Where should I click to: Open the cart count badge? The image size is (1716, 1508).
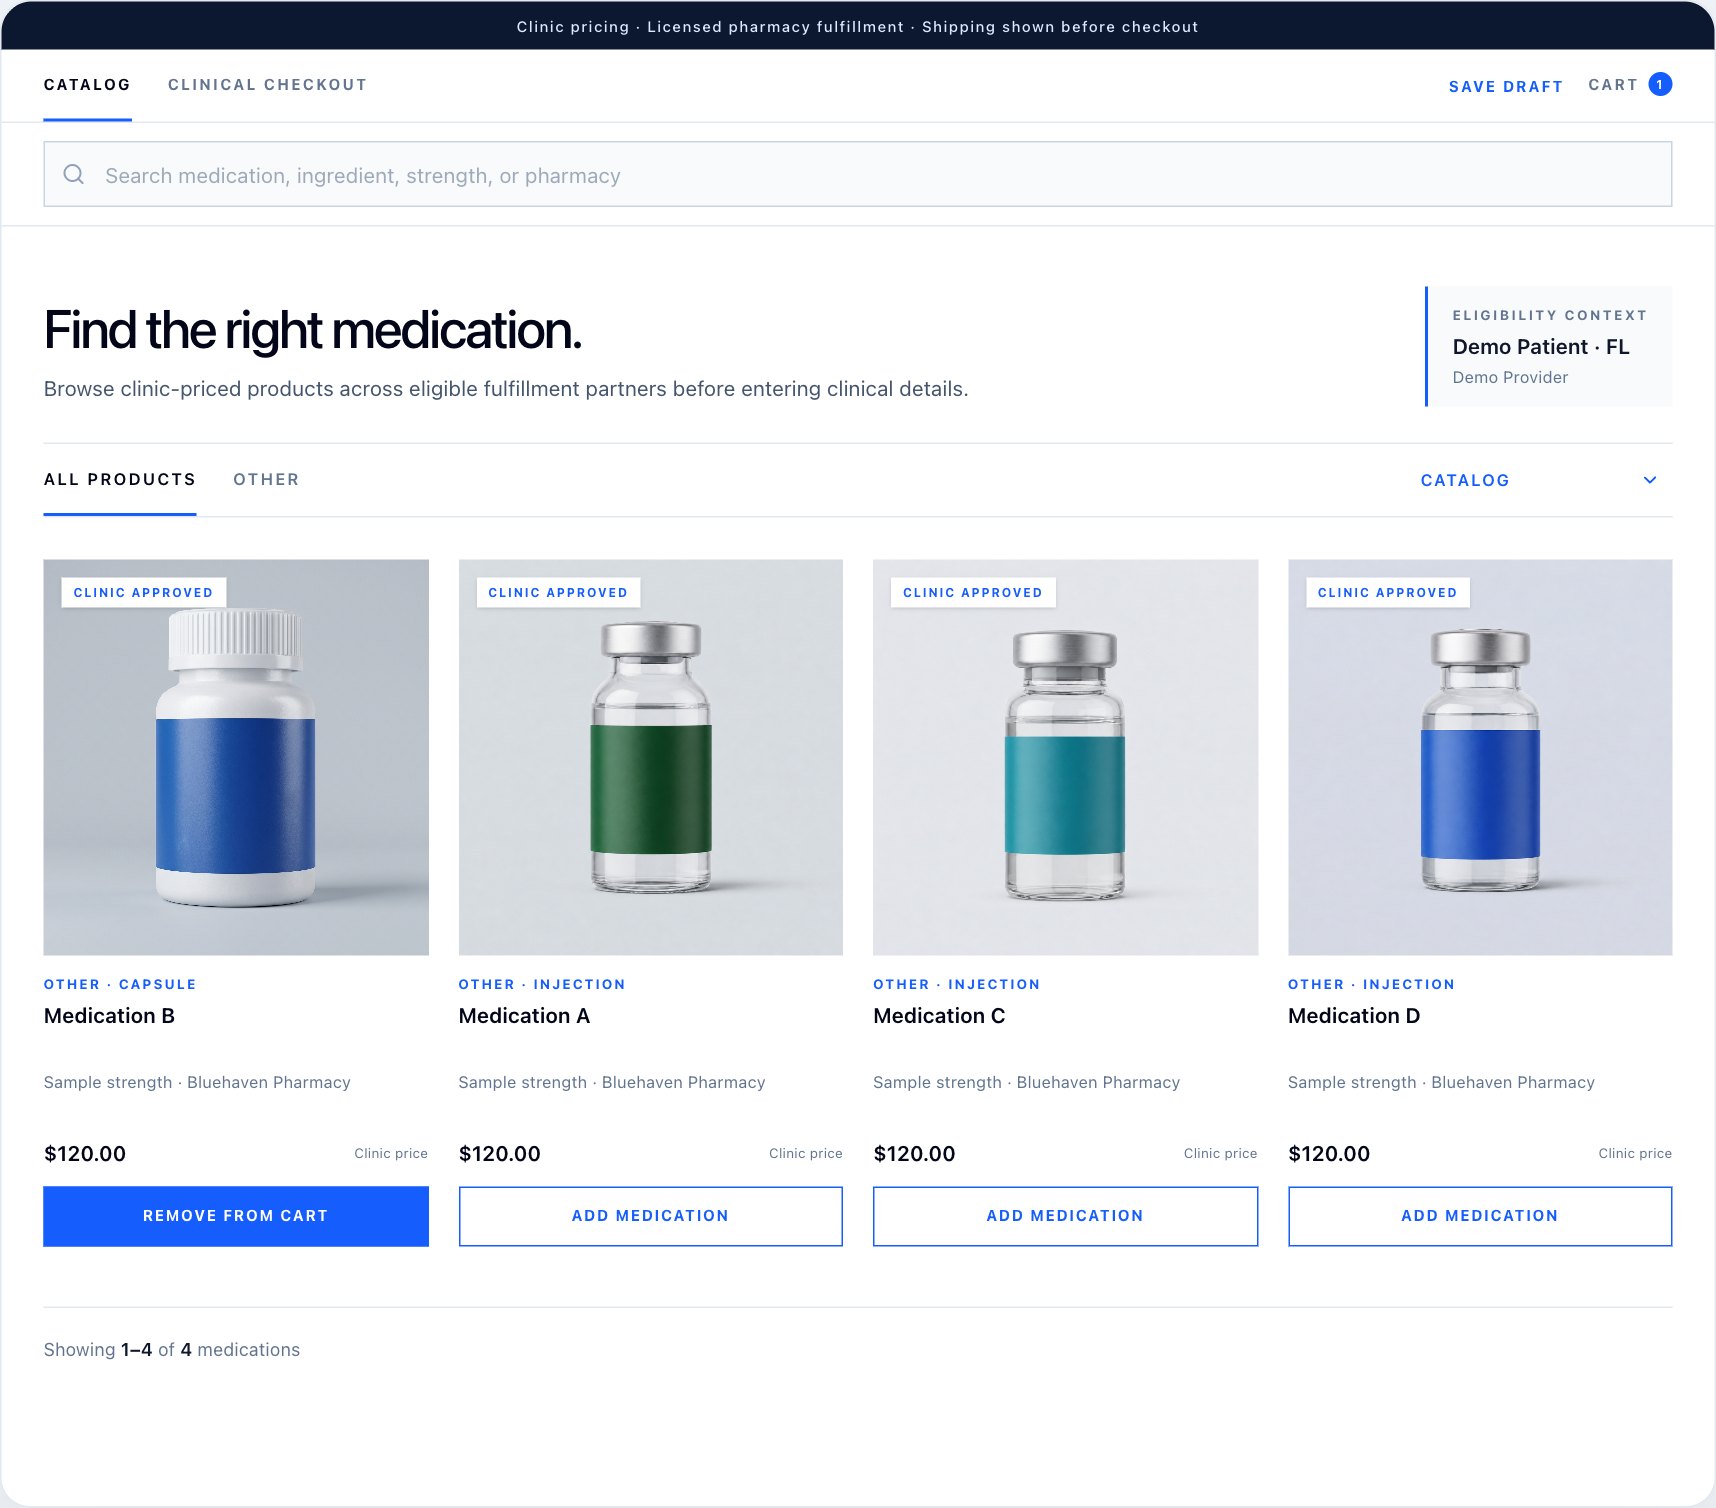point(1660,85)
